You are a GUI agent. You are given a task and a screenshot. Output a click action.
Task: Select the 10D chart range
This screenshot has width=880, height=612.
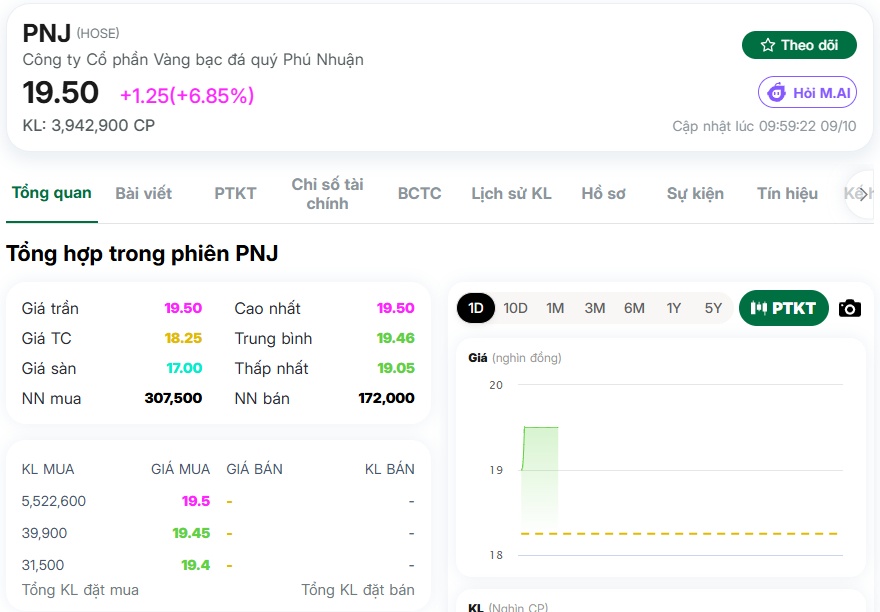pyautogui.click(x=515, y=308)
